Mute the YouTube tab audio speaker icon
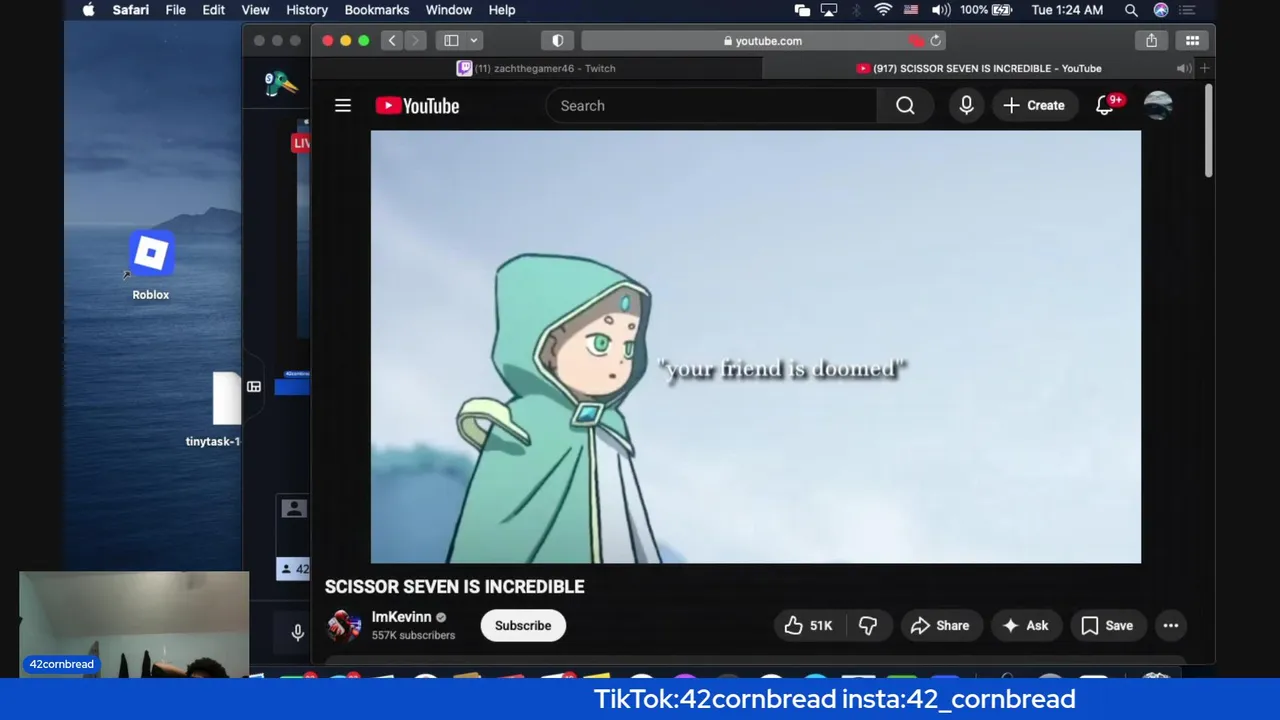The width and height of the screenshot is (1280, 720). tap(1183, 68)
